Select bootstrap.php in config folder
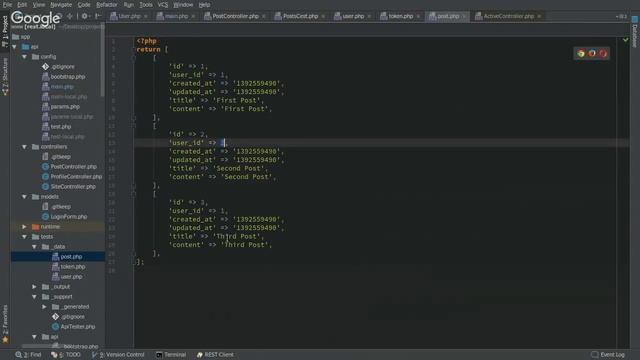This screenshot has height=360, width=640. [64, 77]
